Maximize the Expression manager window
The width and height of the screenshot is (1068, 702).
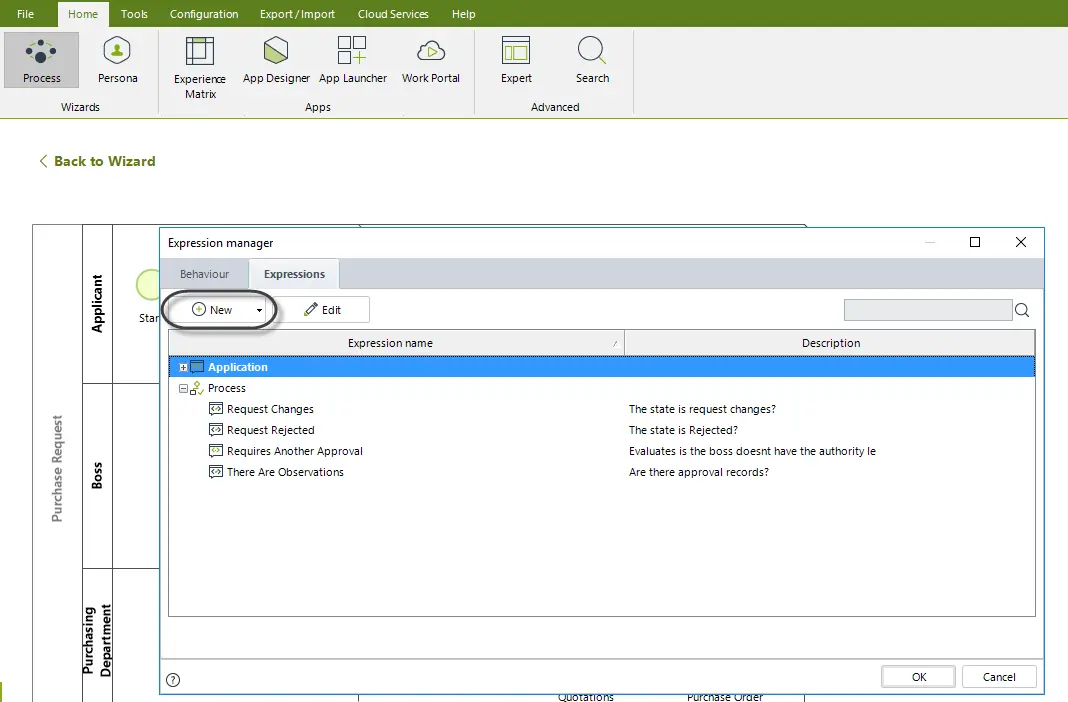975,242
